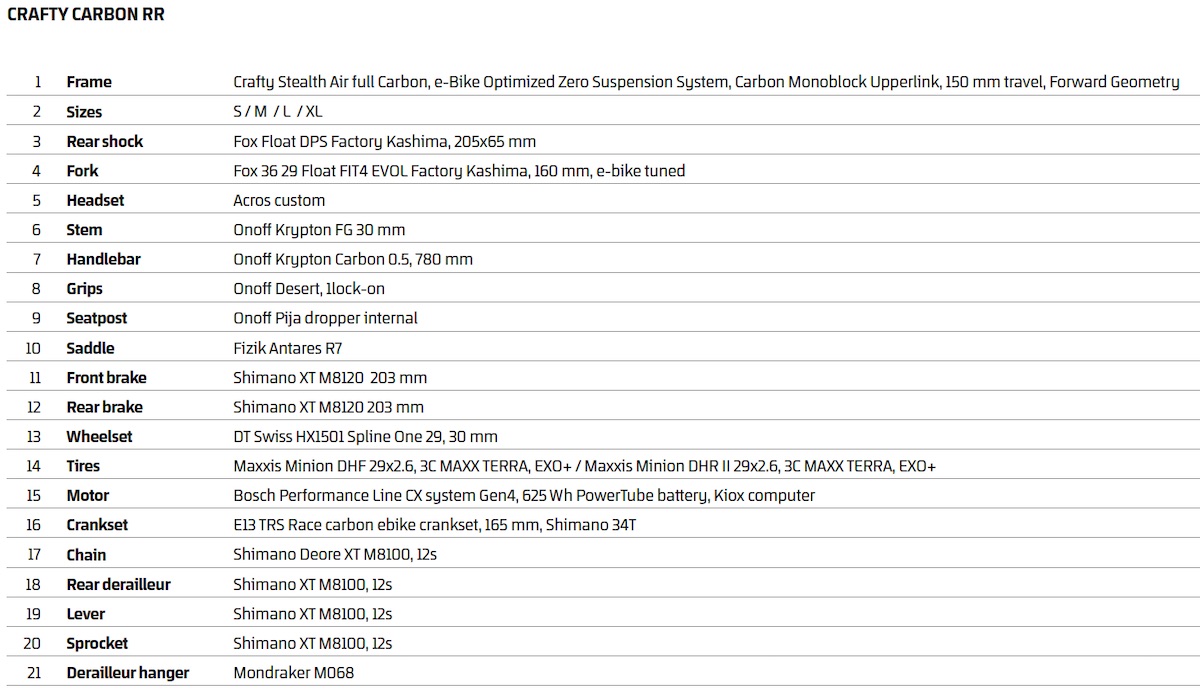
Task: Click the DT Swiss HX1501 wheelset text
Action: [x=365, y=436]
